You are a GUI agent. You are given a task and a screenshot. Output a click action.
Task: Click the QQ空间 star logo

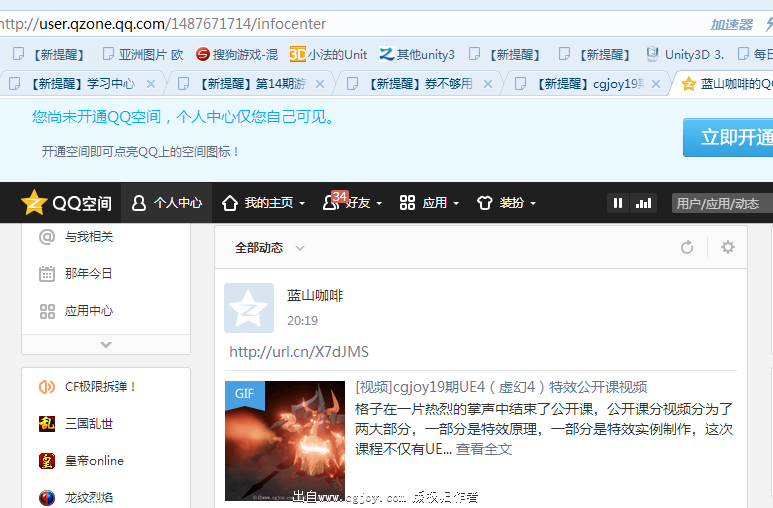click(34, 202)
